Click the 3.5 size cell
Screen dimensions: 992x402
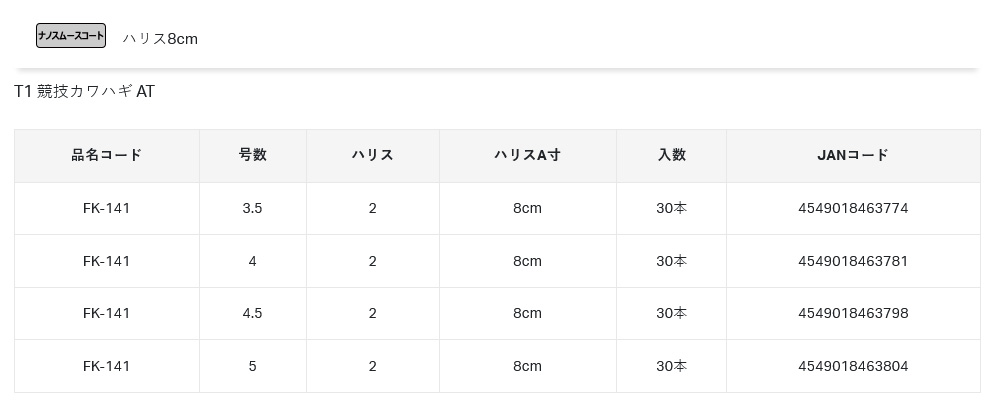(252, 208)
